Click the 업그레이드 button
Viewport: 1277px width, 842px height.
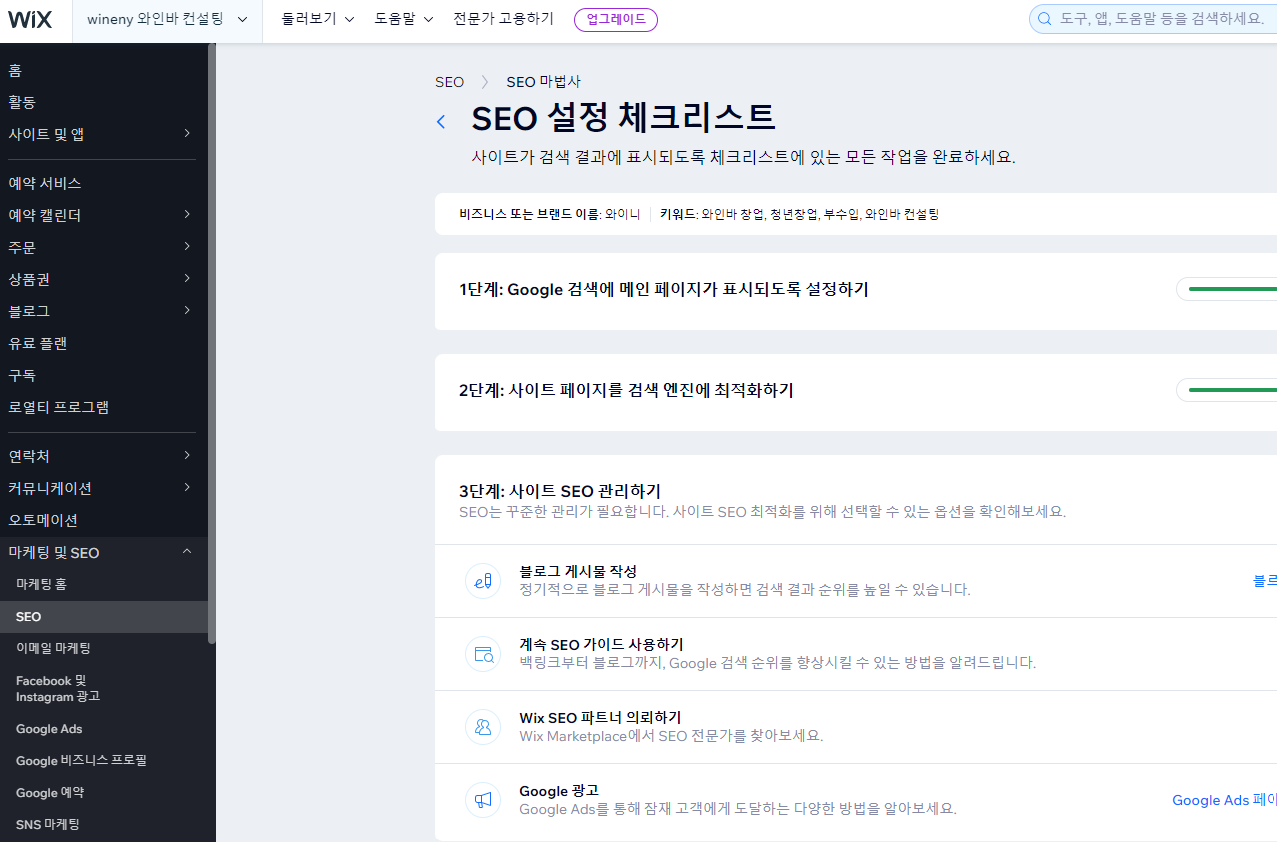point(615,18)
